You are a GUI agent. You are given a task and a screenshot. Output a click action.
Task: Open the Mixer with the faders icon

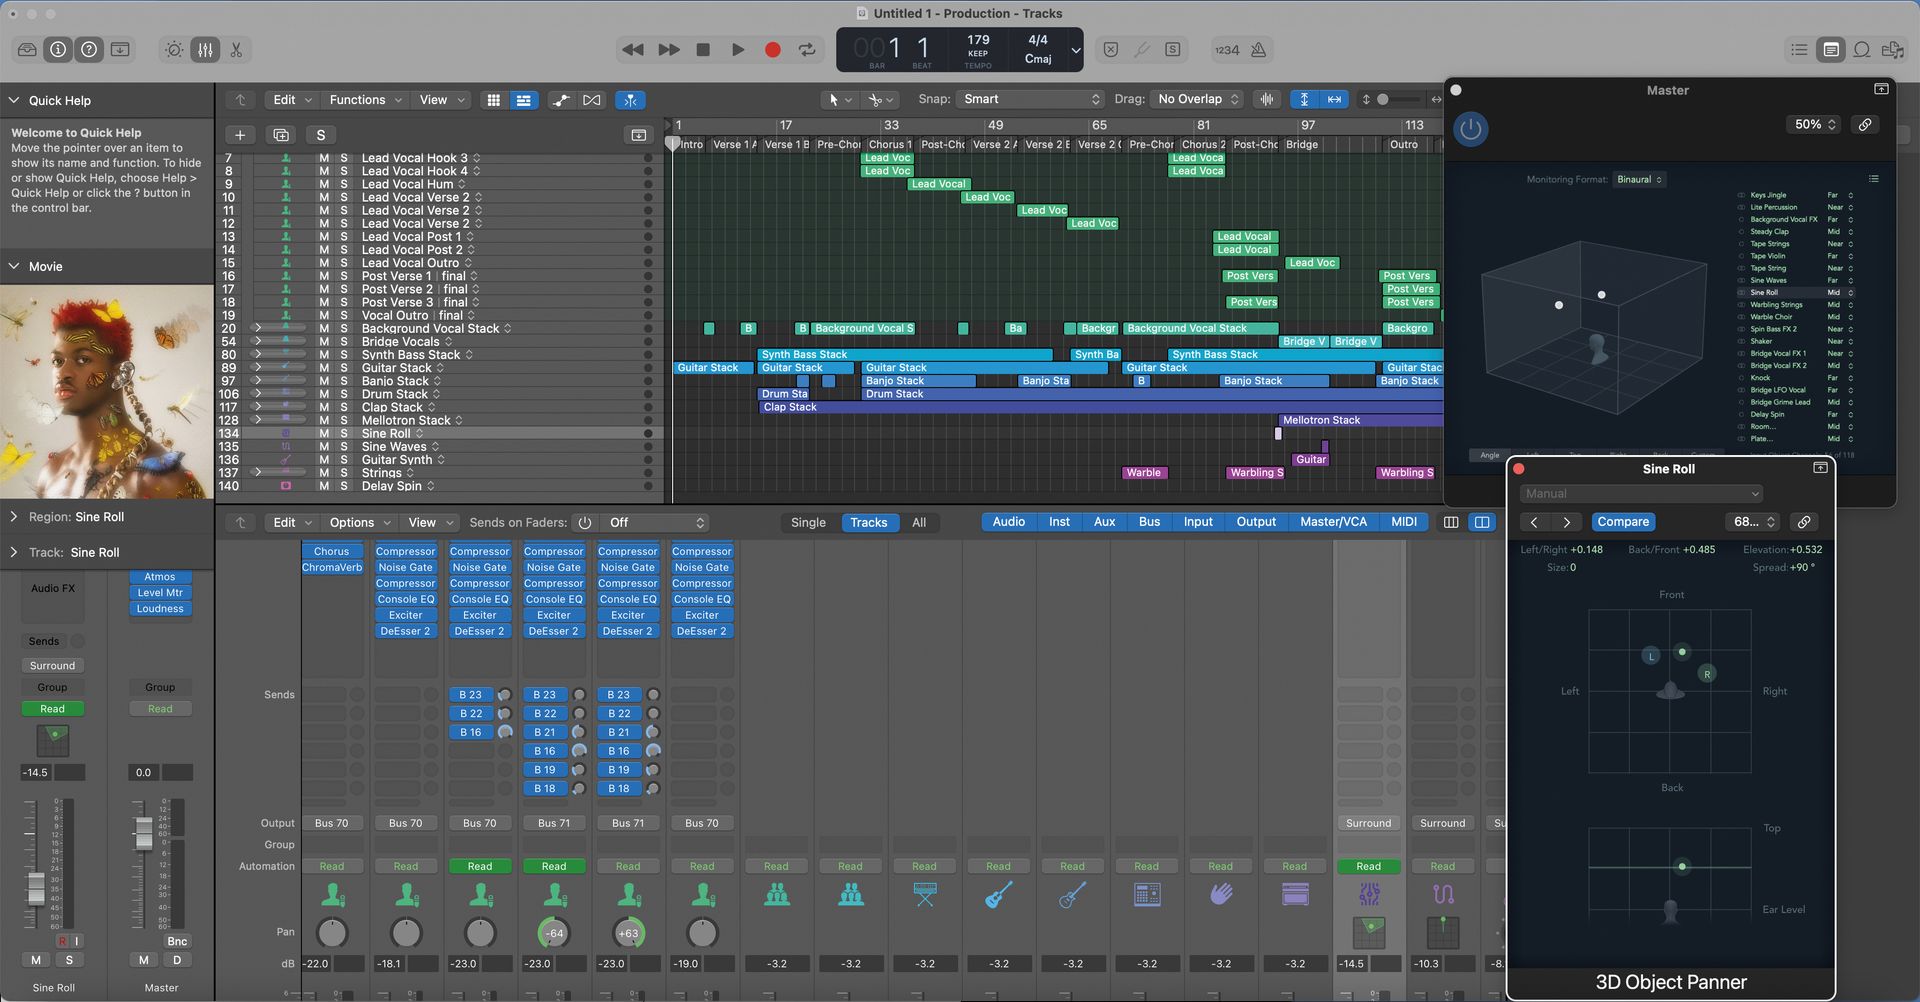pyautogui.click(x=205, y=49)
